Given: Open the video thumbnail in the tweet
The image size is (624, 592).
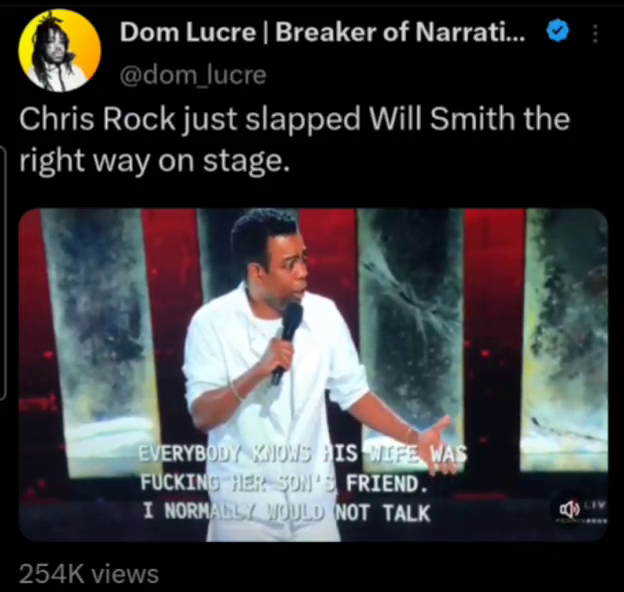Looking at the screenshot, I should [x=313, y=375].
